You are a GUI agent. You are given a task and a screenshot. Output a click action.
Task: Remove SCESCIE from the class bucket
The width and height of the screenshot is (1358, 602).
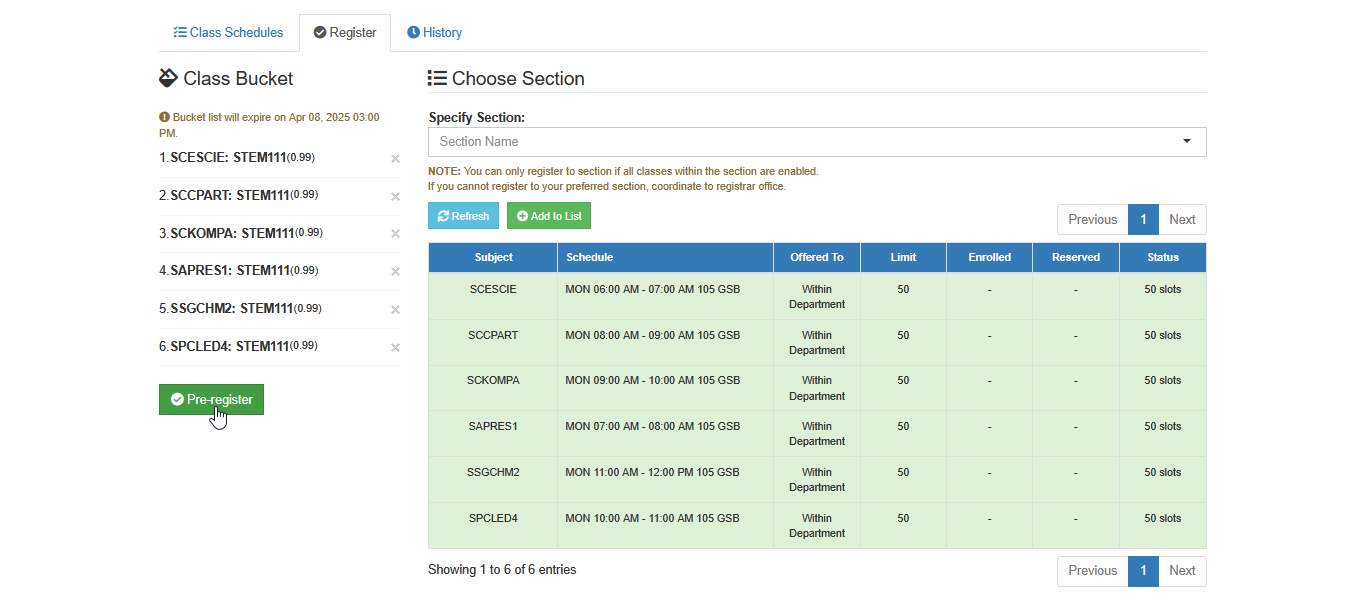395,158
